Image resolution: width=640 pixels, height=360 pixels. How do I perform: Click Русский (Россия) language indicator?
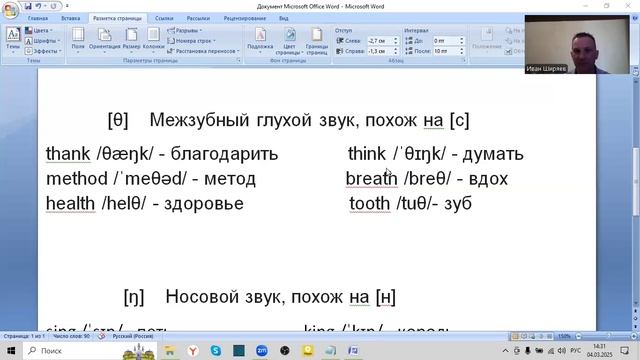[133, 336]
